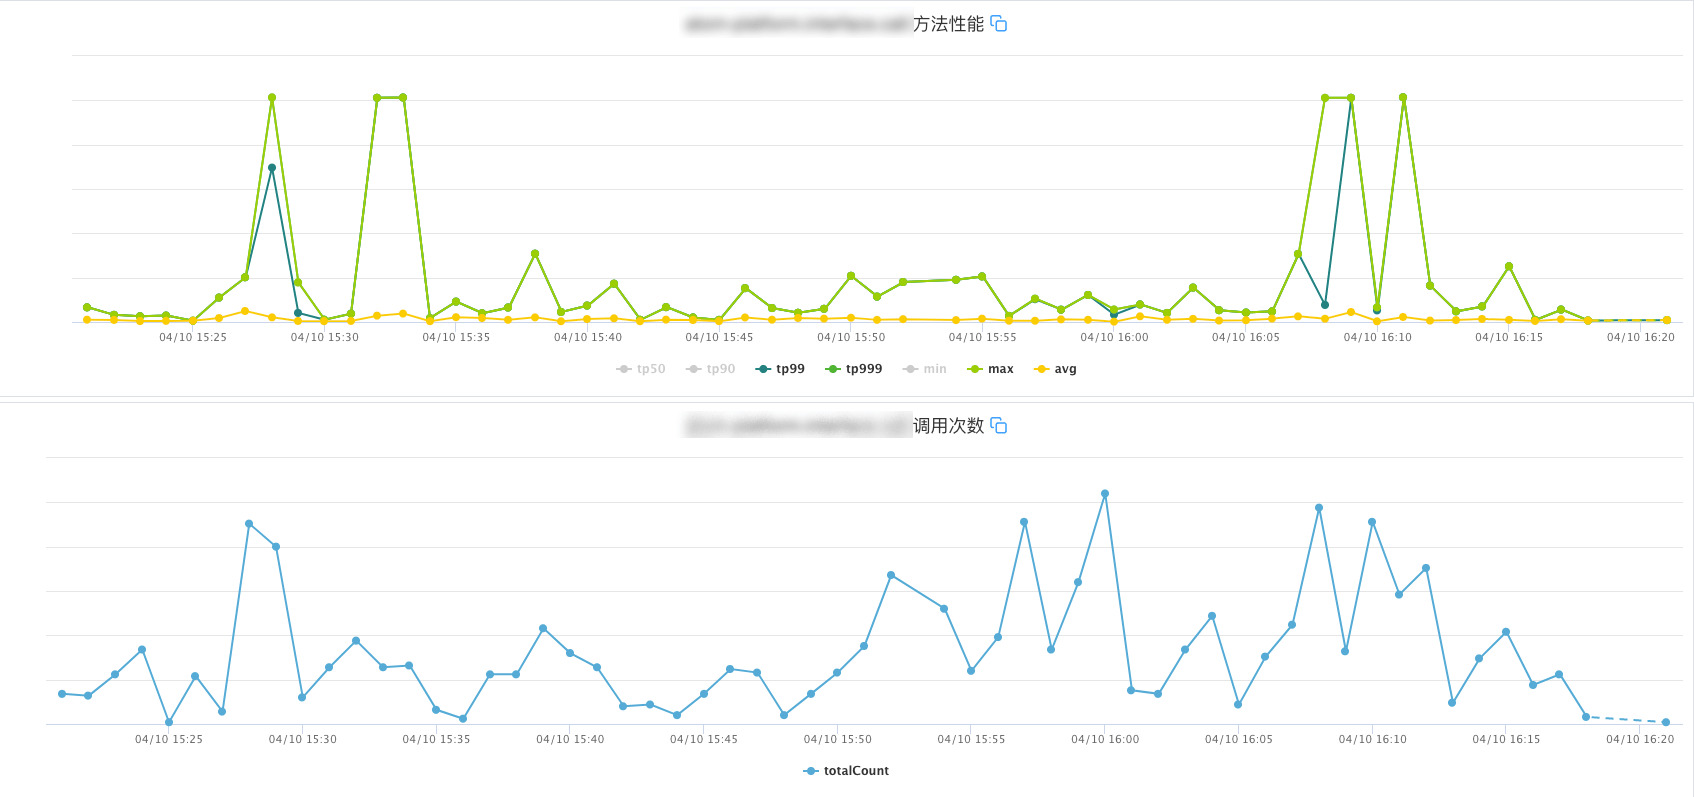Copy the 方法性能 chart title
Screen dimensions: 1694x797
click(999, 24)
